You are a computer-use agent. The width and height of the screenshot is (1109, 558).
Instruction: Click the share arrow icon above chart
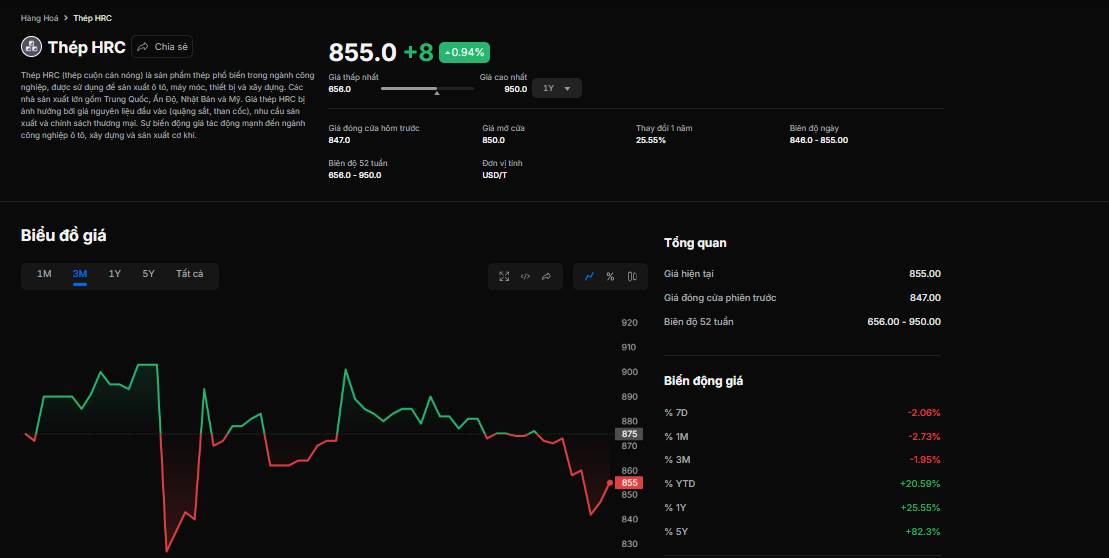pos(546,276)
